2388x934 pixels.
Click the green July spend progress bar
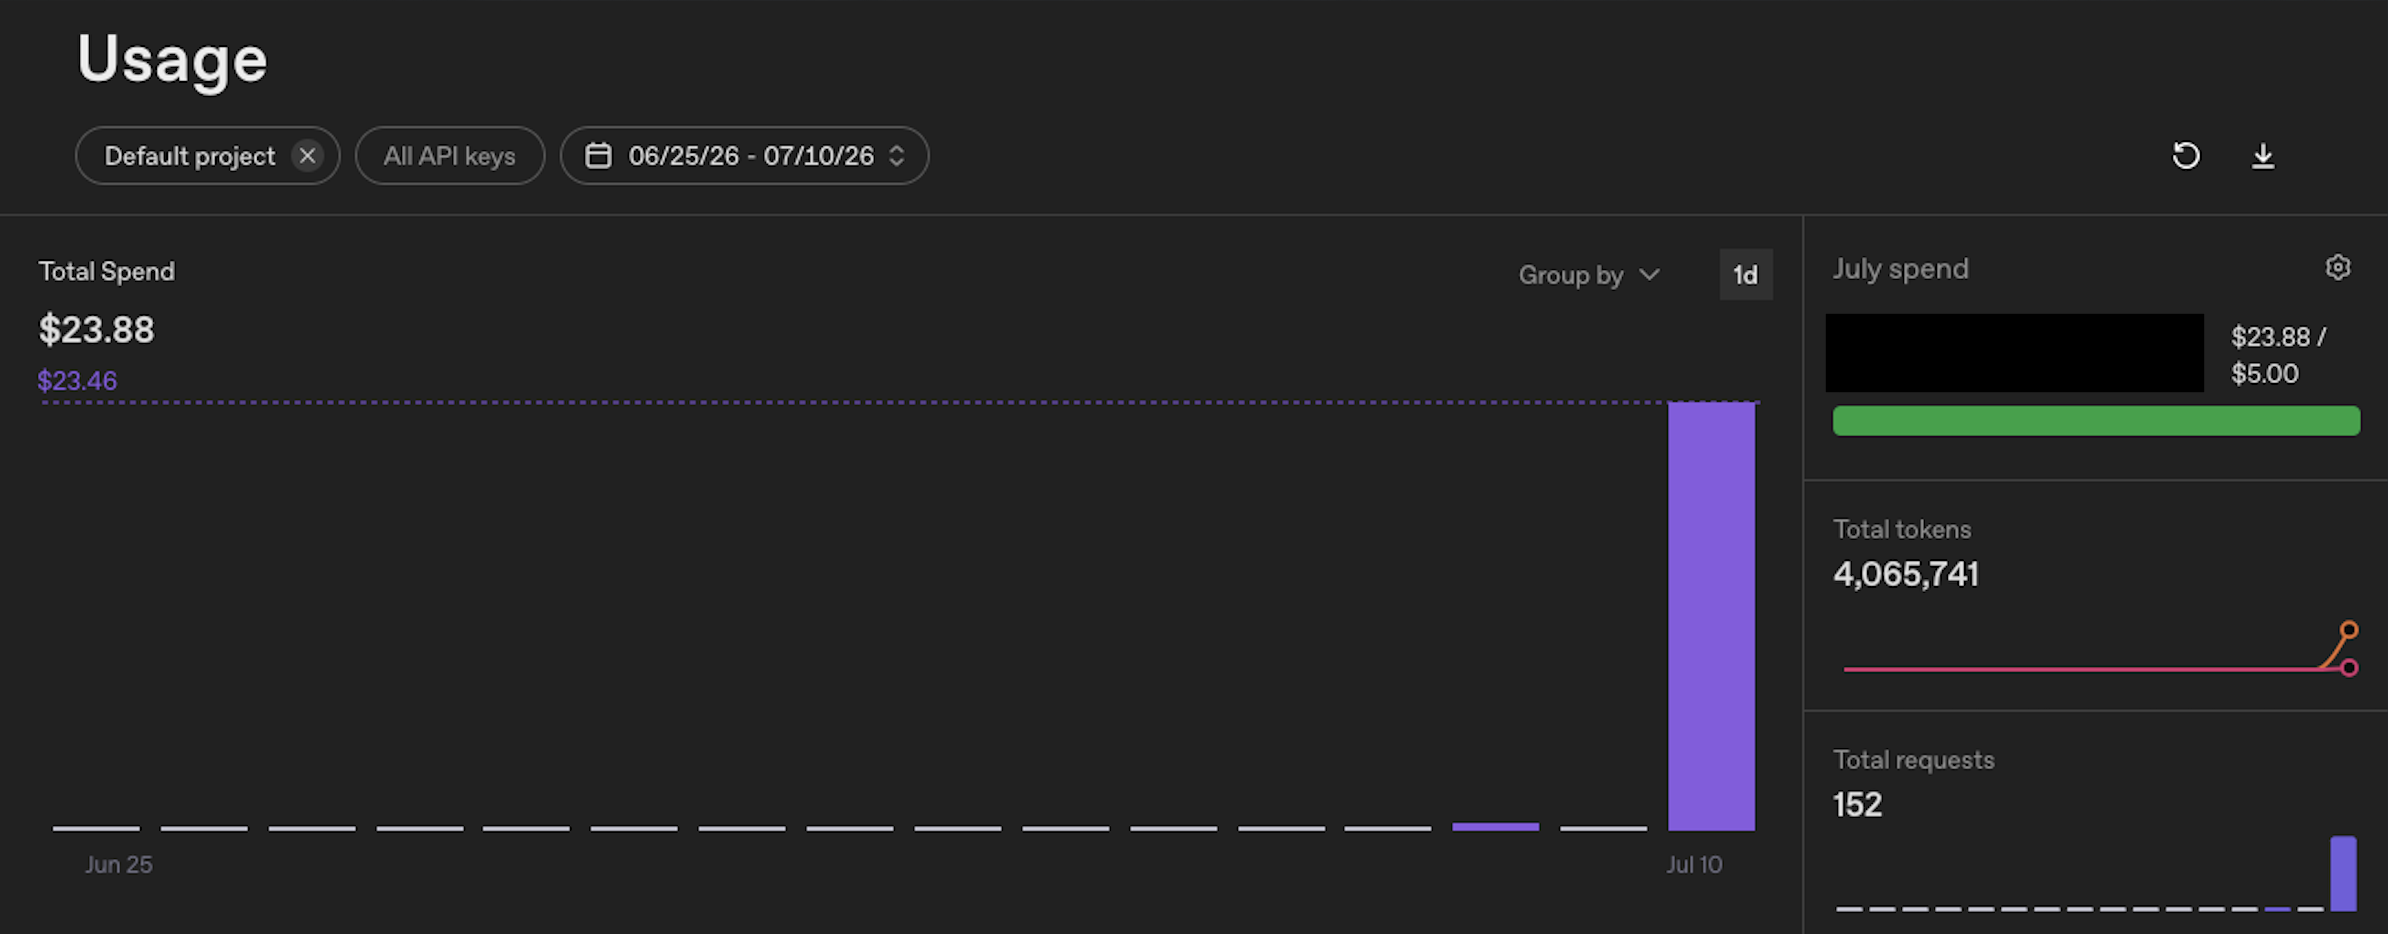point(2096,421)
